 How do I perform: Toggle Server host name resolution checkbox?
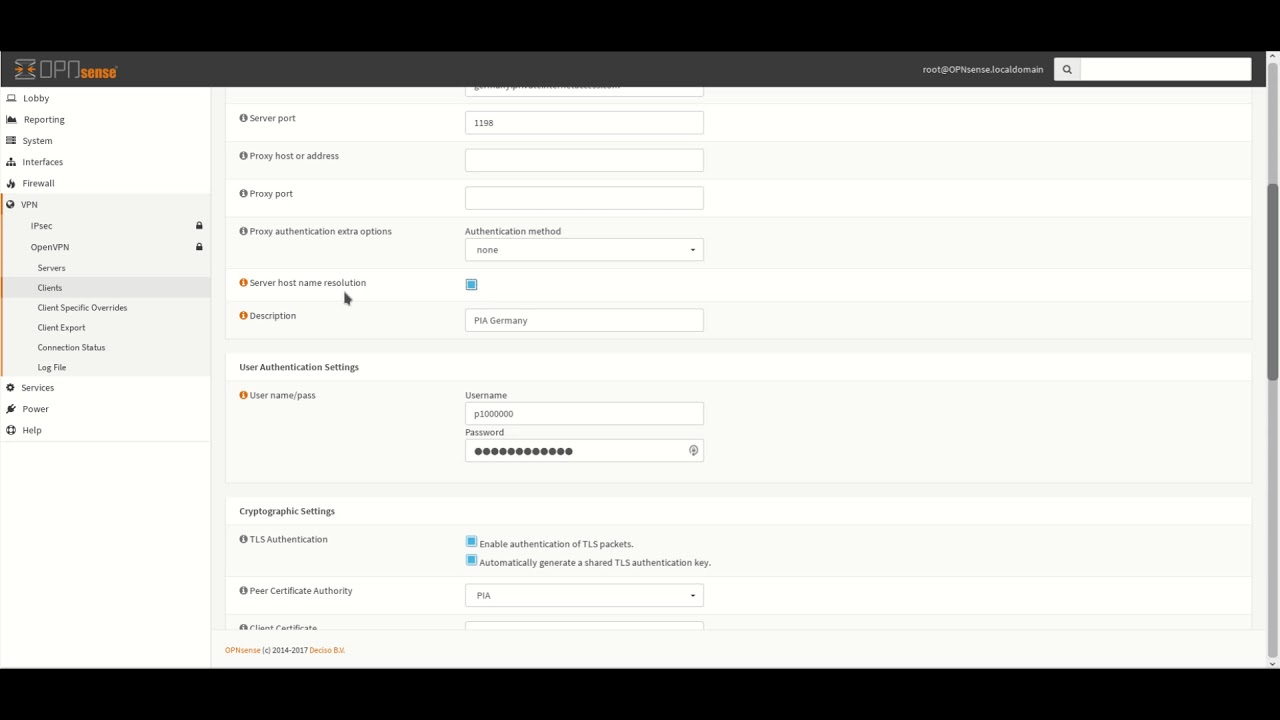click(x=471, y=285)
